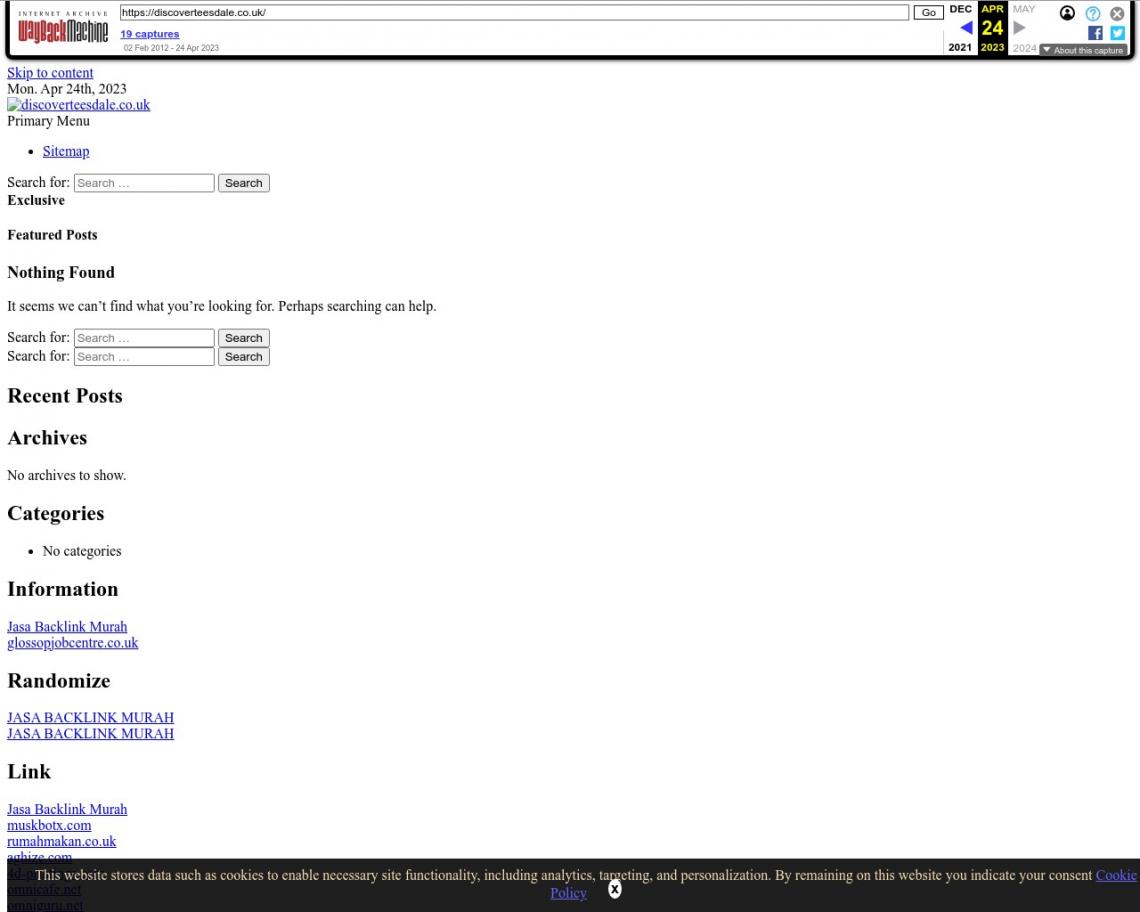Viewport: 1140px width, 912px height.
Task: Share capture on Twitter
Action: point(1117,33)
